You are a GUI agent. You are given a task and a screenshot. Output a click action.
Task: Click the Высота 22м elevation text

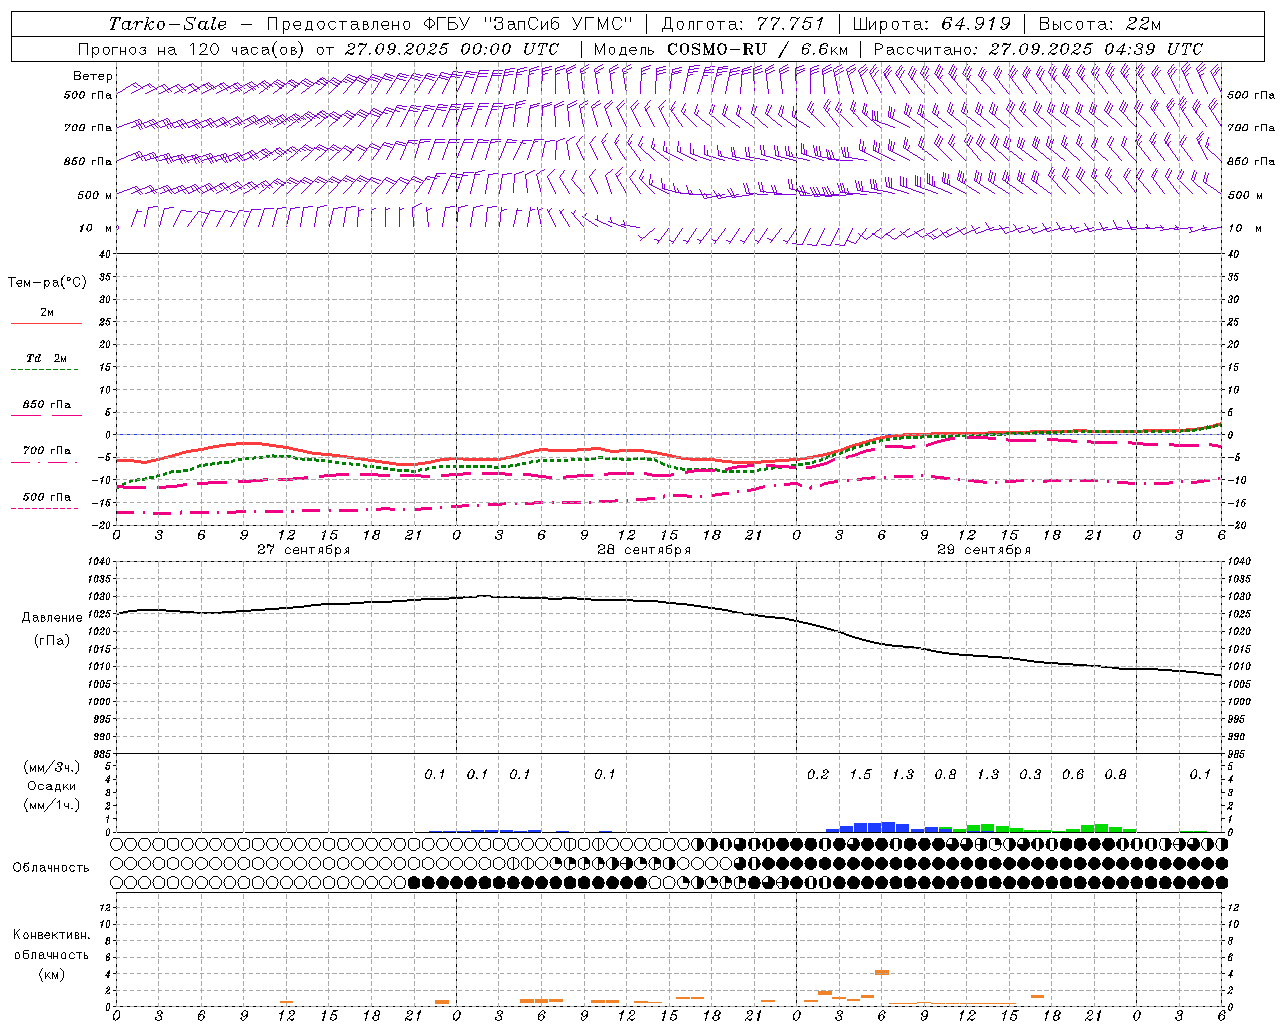[1100, 24]
